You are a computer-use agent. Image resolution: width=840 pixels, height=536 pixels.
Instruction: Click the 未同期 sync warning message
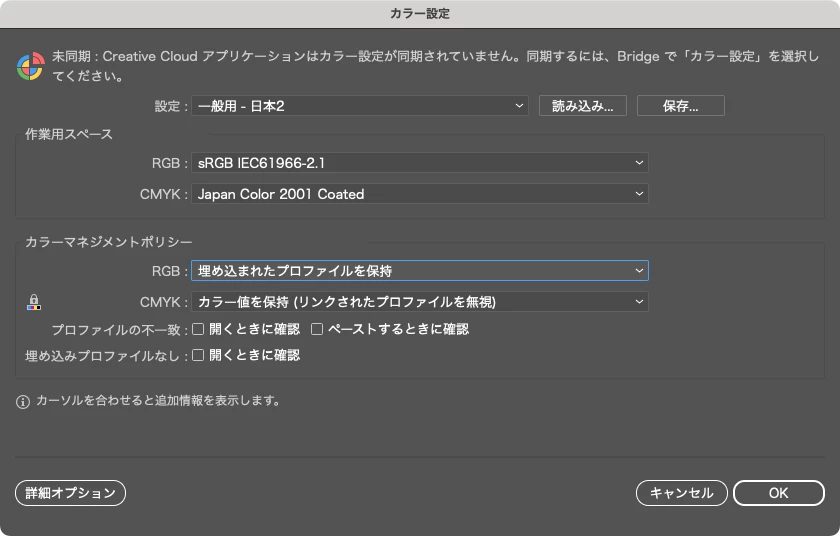click(435, 66)
